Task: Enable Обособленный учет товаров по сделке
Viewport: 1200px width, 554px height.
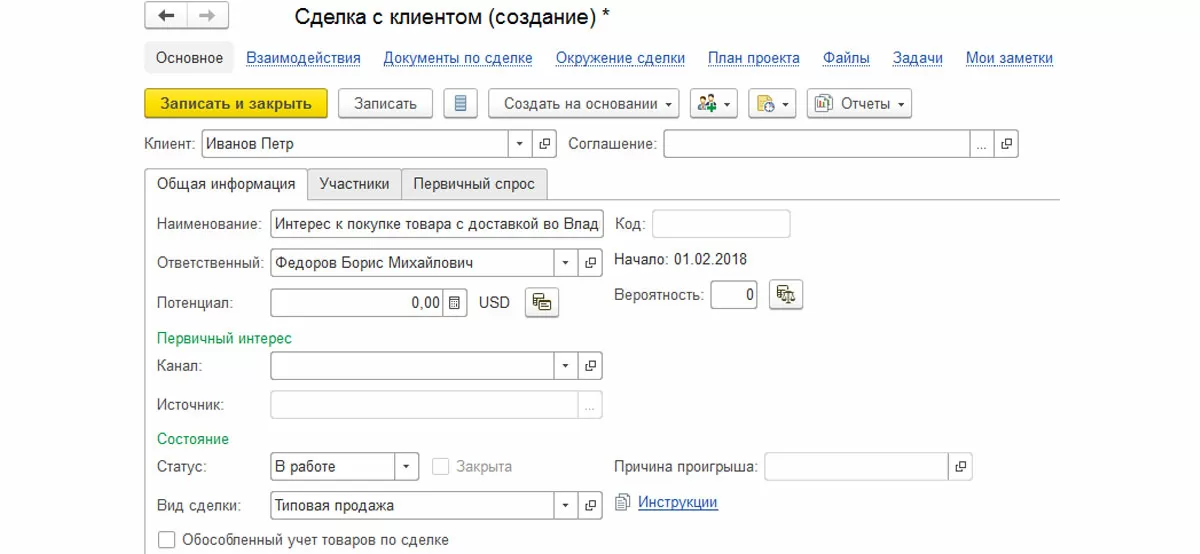Action: (x=166, y=540)
